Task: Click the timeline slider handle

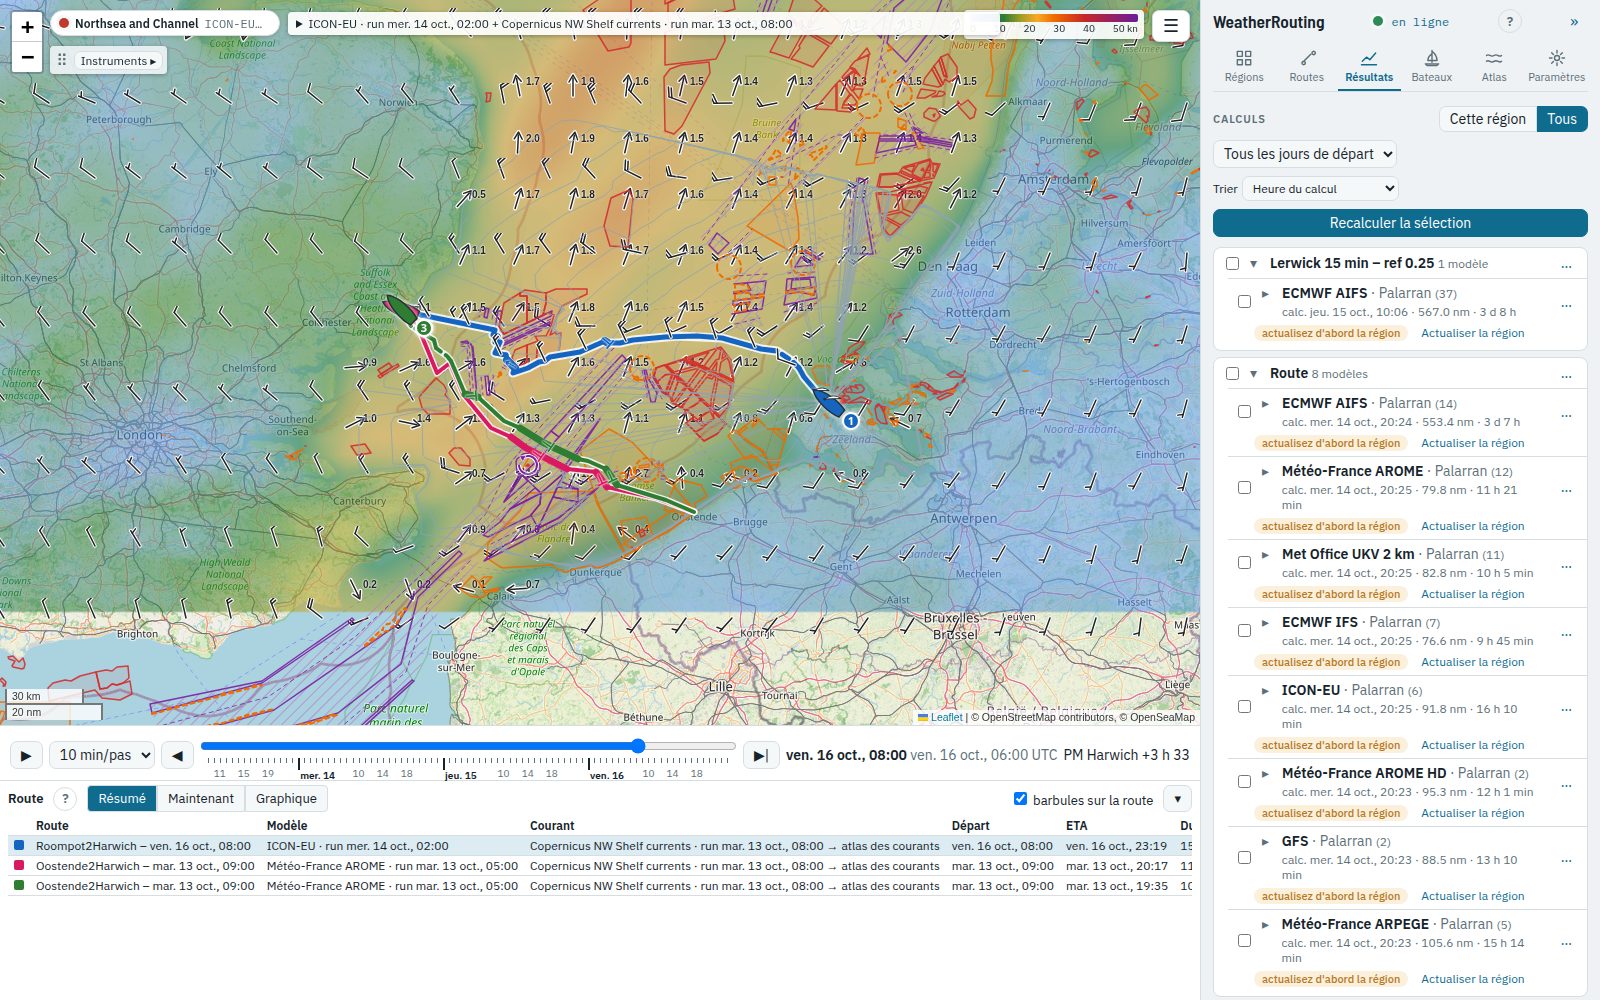Action: [x=638, y=746]
